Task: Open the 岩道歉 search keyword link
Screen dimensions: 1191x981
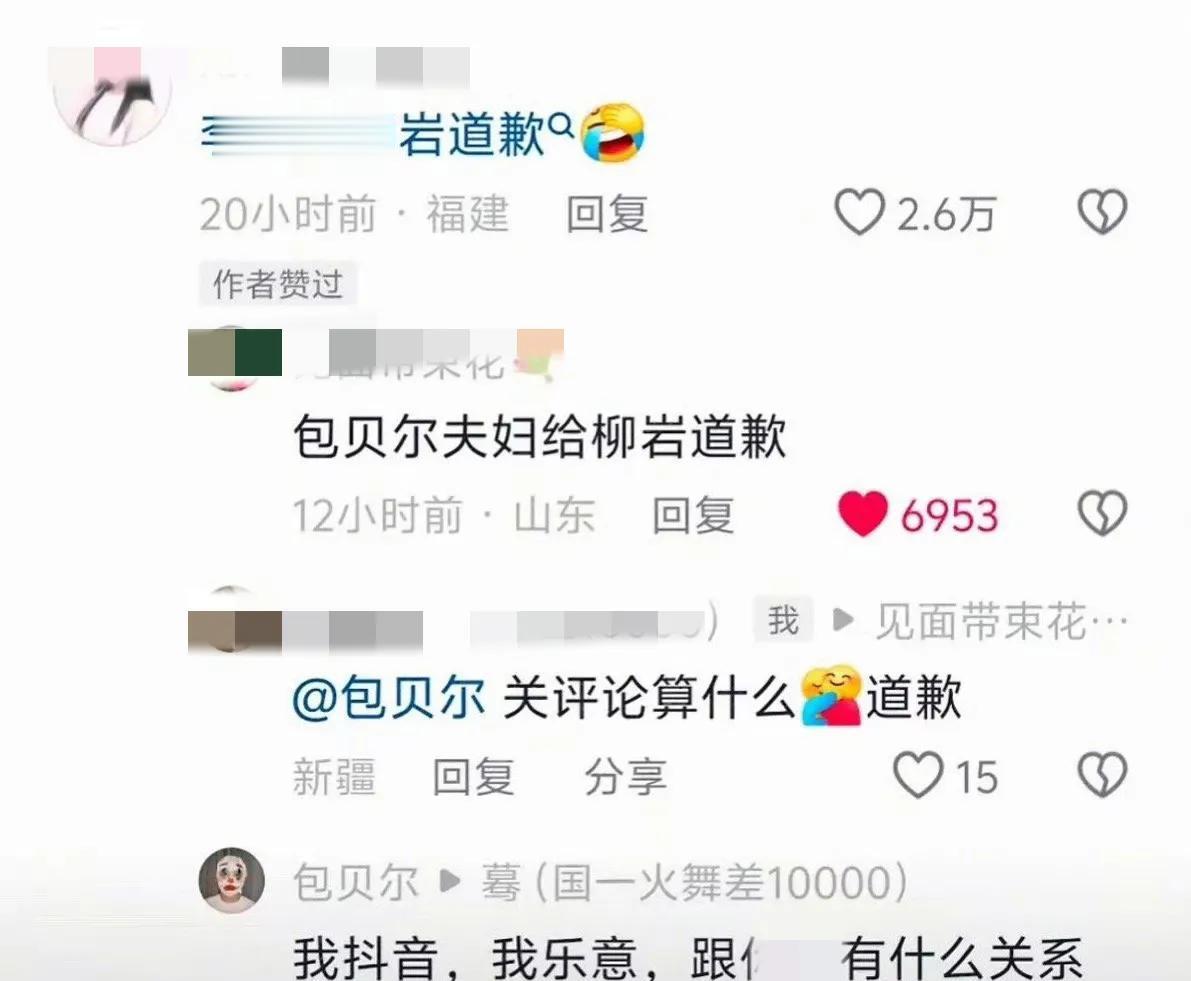Action: click(x=472, y=134)
